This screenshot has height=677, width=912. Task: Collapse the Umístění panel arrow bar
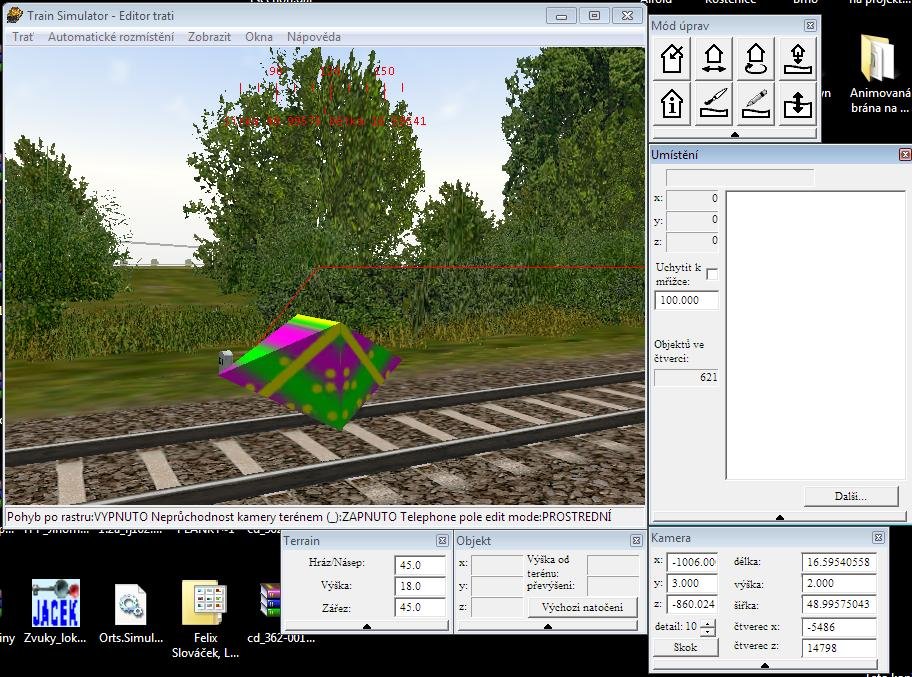(x=780, y=517)
